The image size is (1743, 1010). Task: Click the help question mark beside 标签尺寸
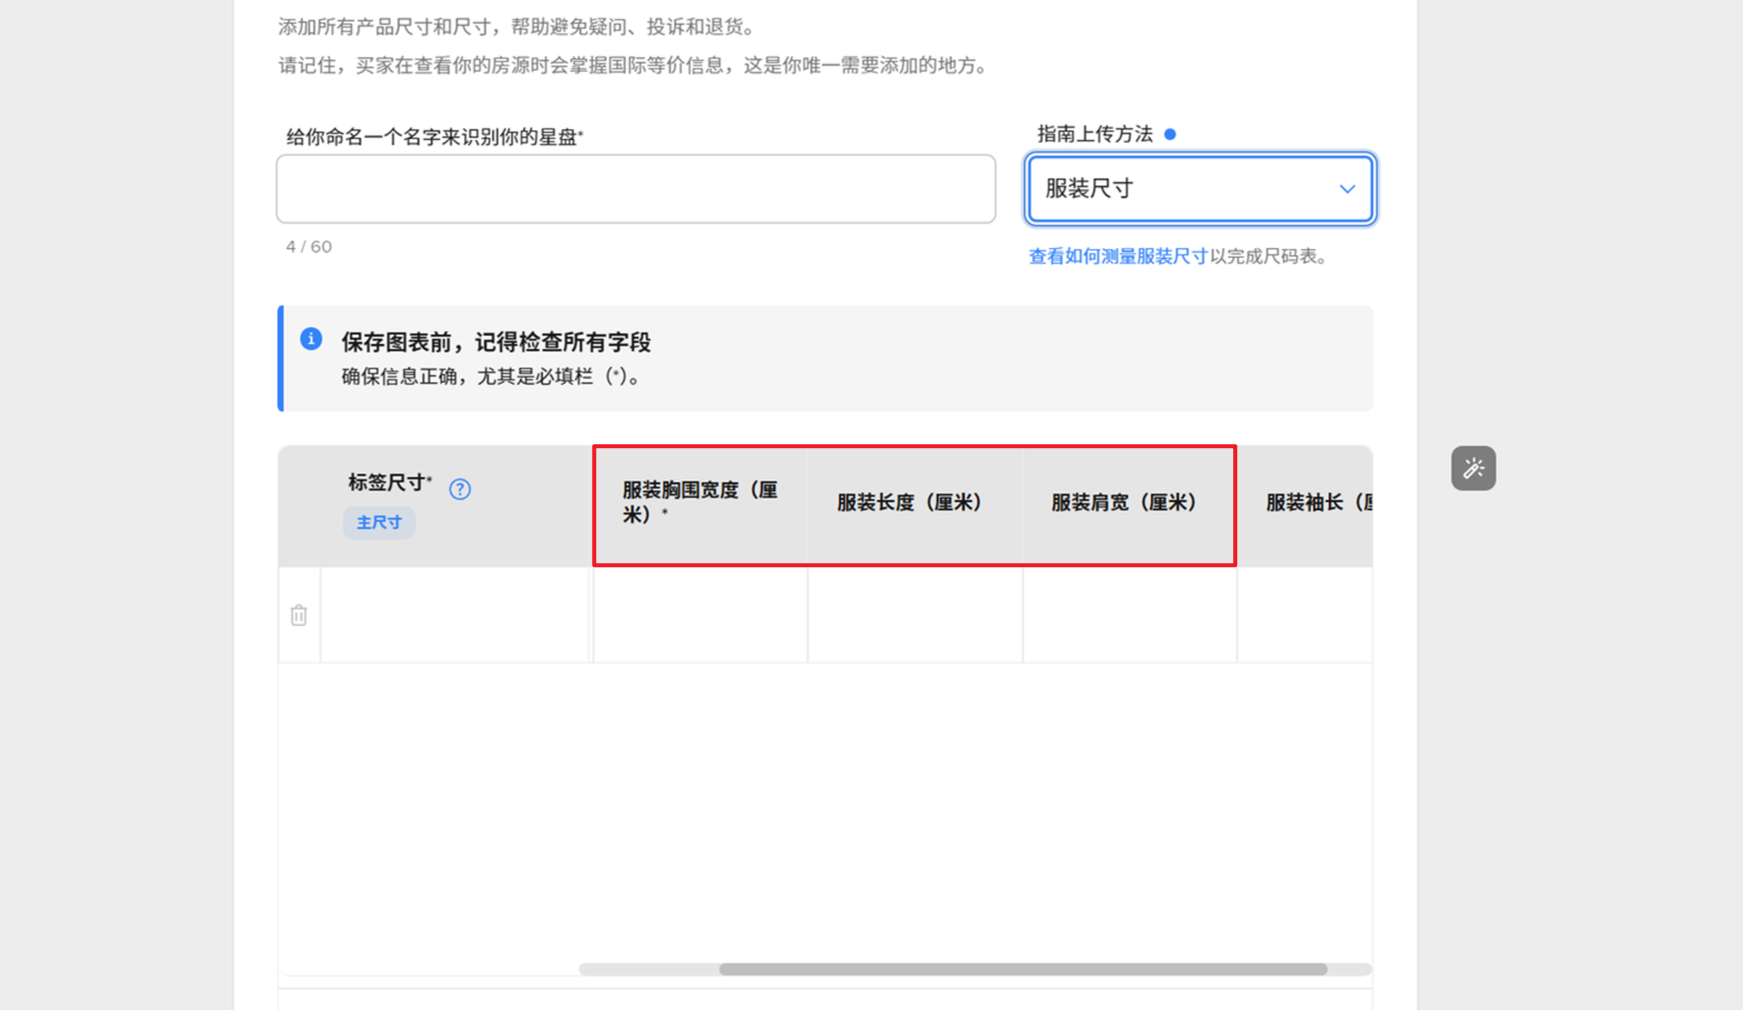(460, 489)
